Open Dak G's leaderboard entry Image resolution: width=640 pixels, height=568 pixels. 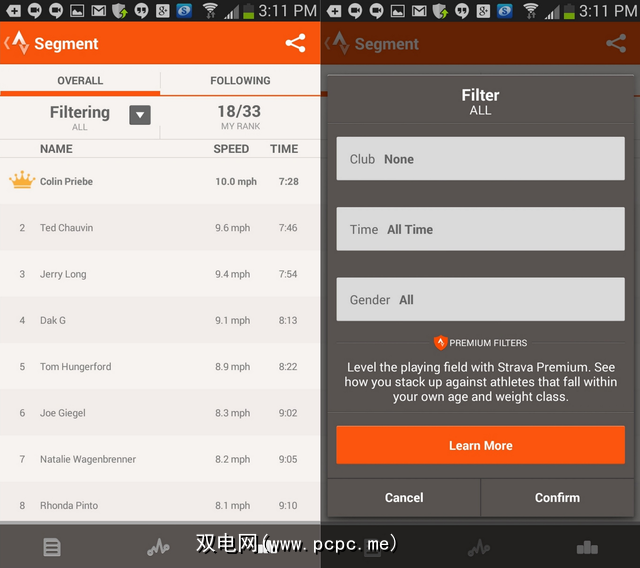(x=160, y=320)
